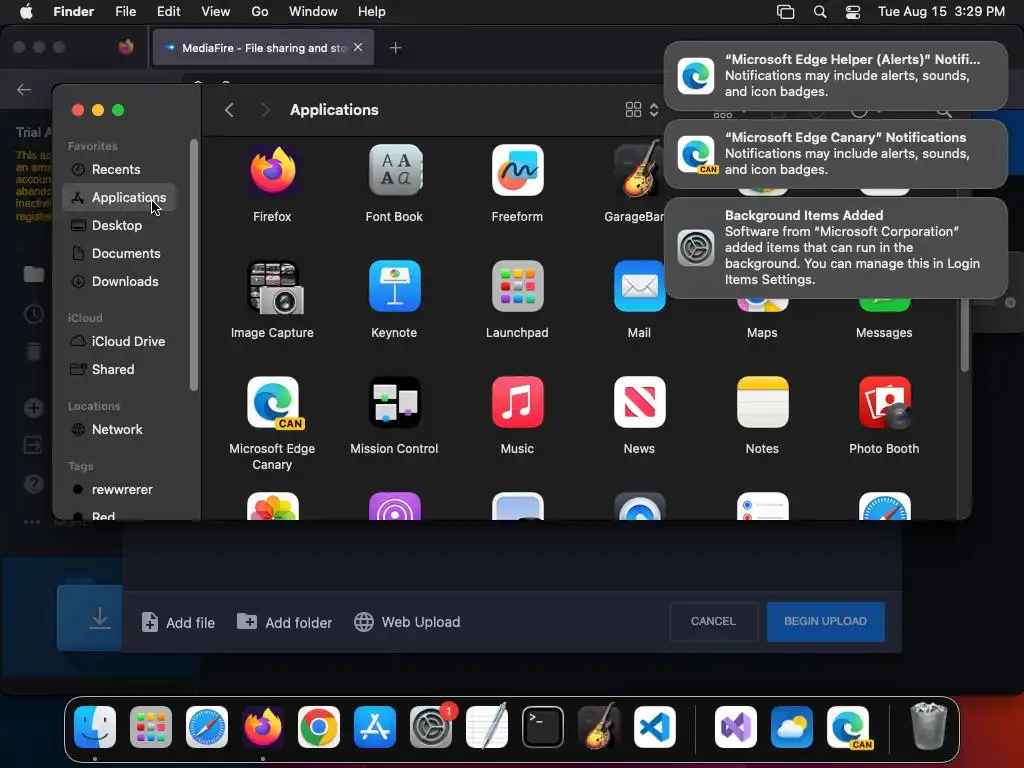Open the Microsoft Edge Canary Notifications banner
The width and height of the screenshot is (1024, 768).
(x=835, y=154)
